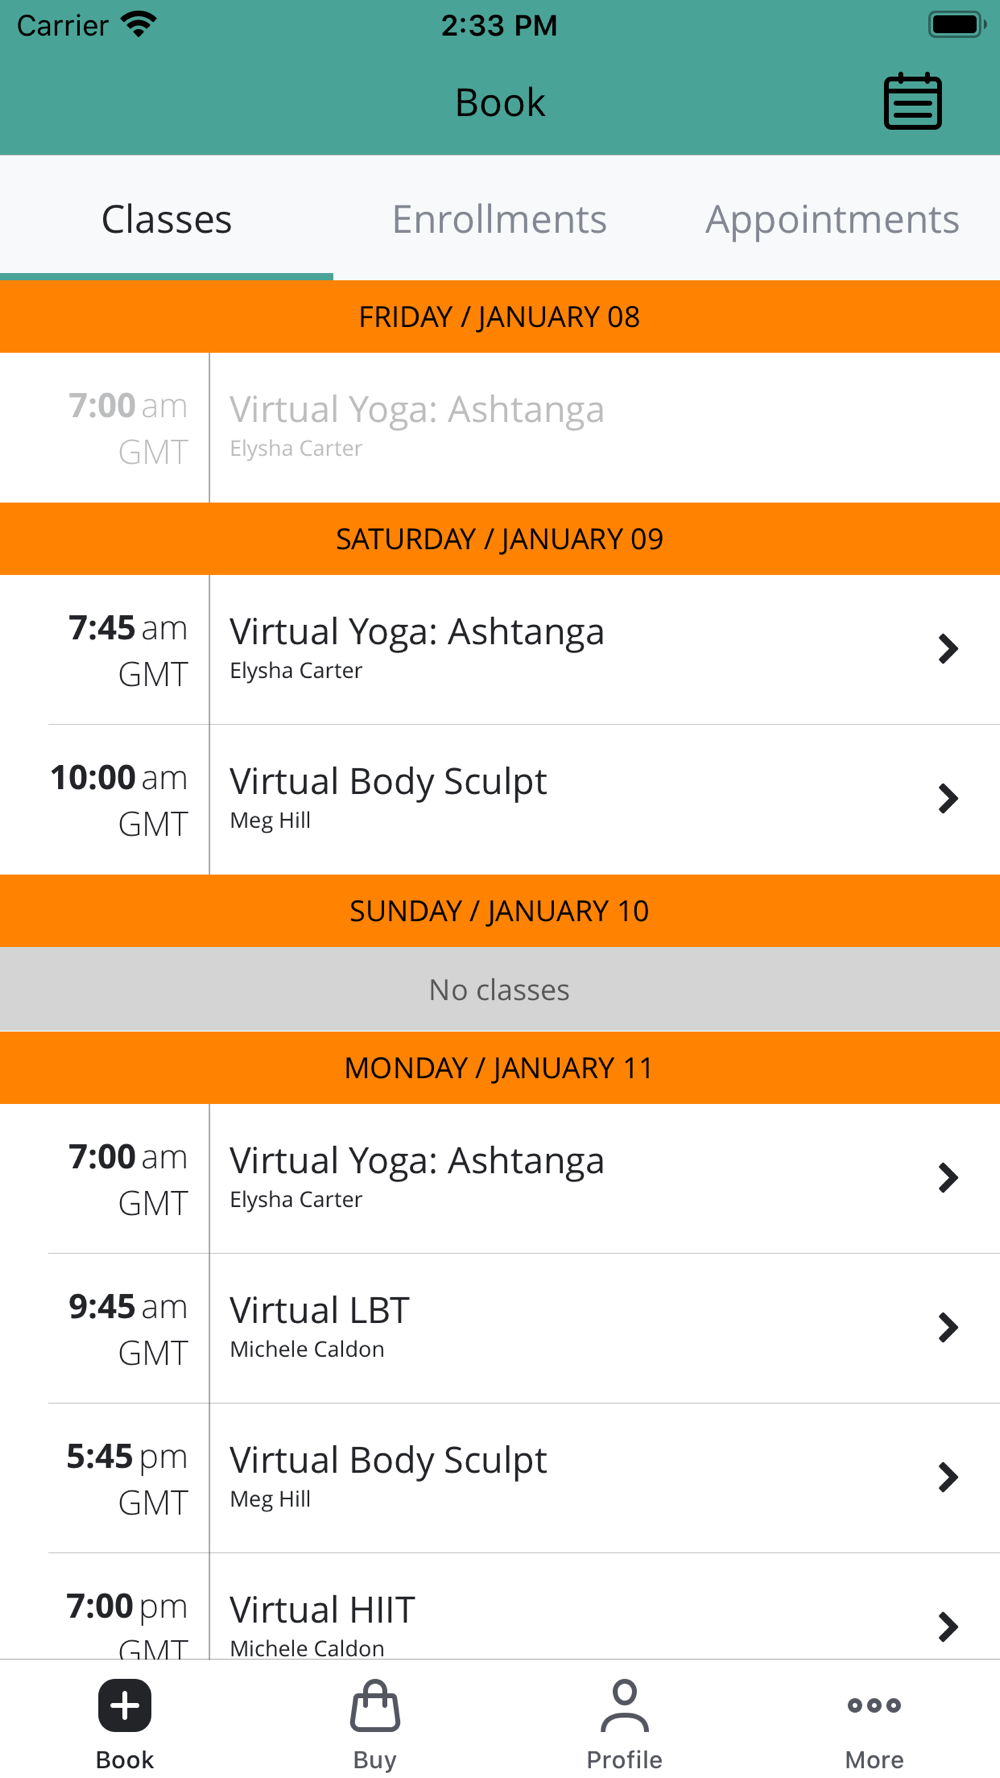
Task: Open the calendar view icon
Action: click(912, 101)
